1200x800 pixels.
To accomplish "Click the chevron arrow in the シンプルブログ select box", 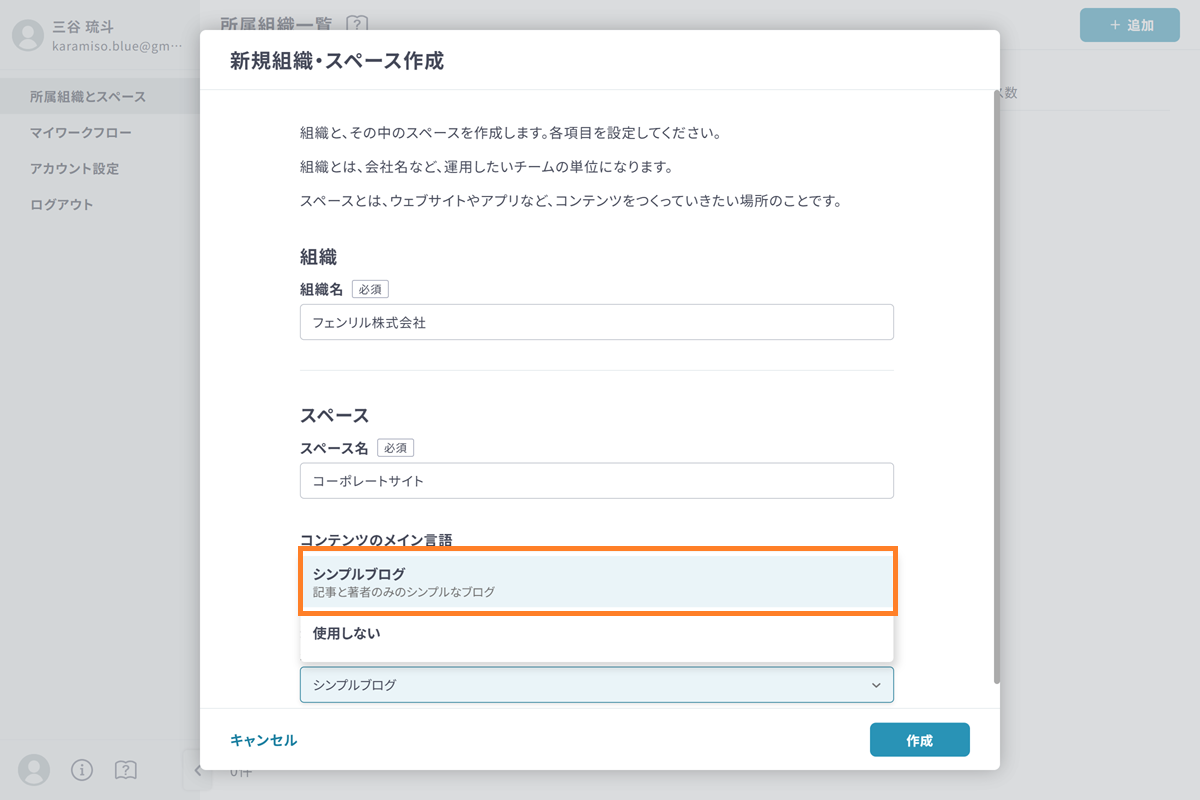I will coord(876,685).
